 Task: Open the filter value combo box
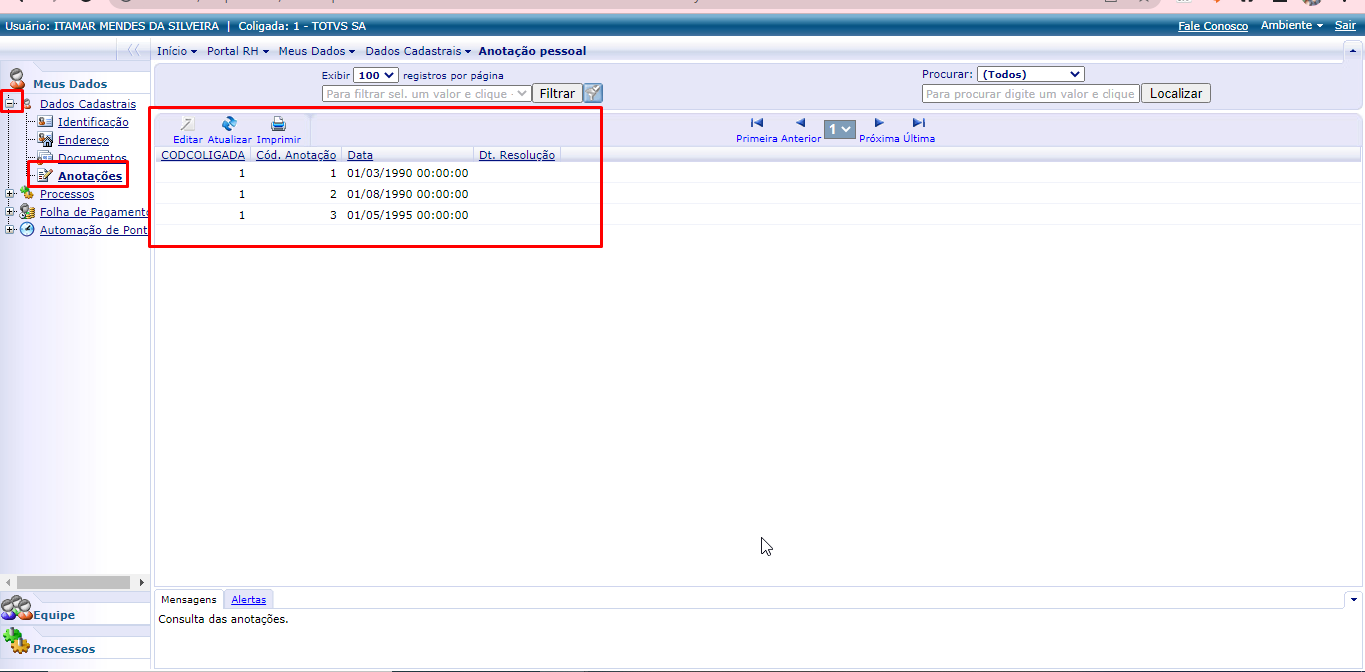pyautogui.click(x=426, y=93)
